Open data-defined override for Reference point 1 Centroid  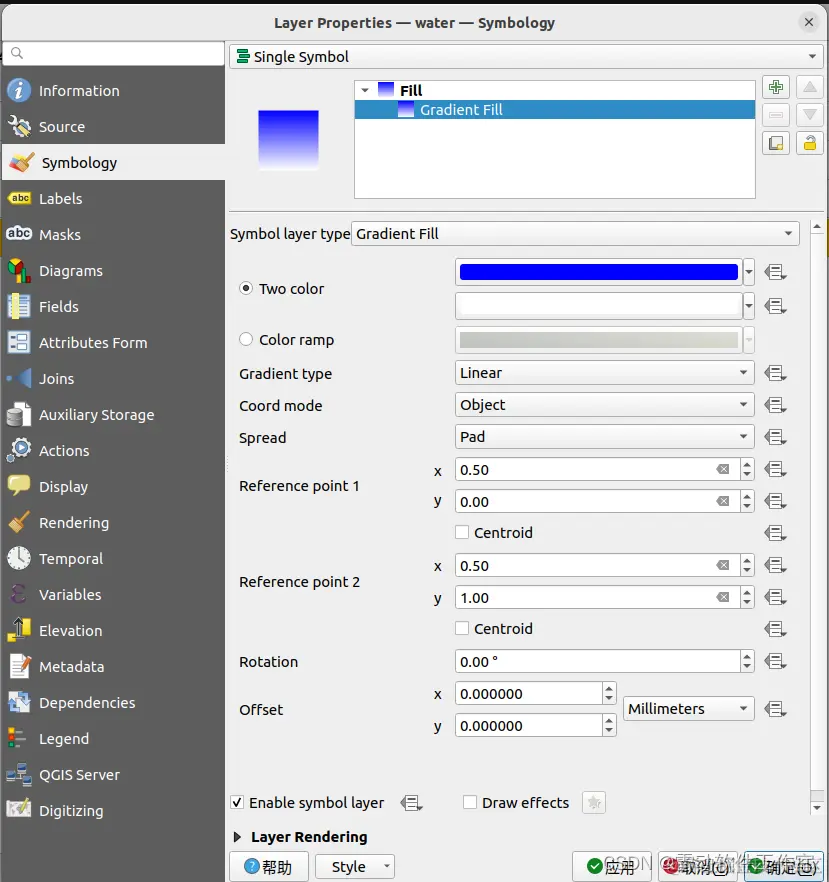click(x=775, y=533)
